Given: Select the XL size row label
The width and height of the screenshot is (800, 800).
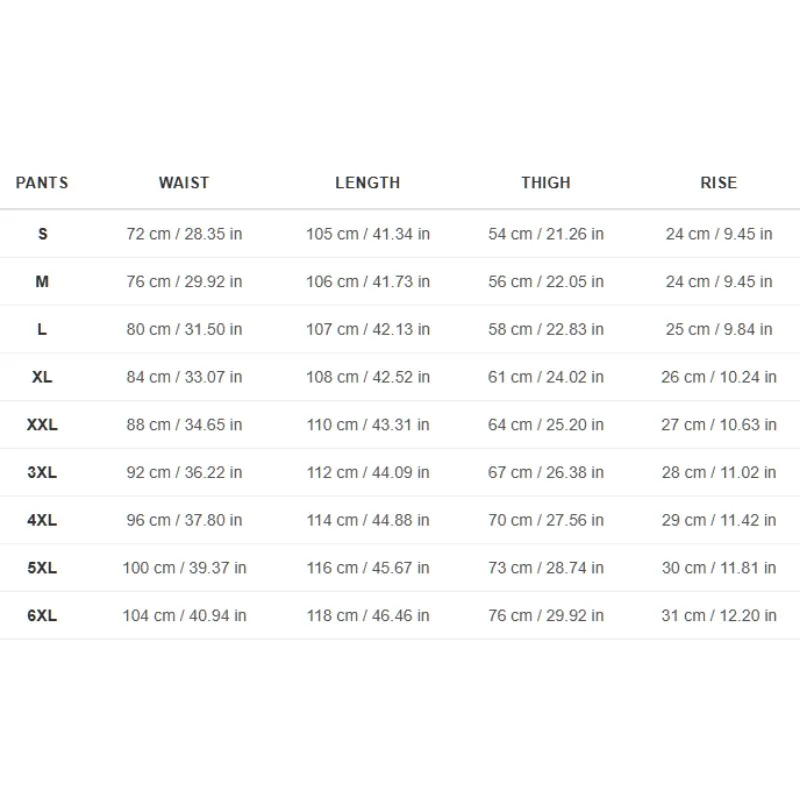Looking at the screenshot, I should (42, 377).
